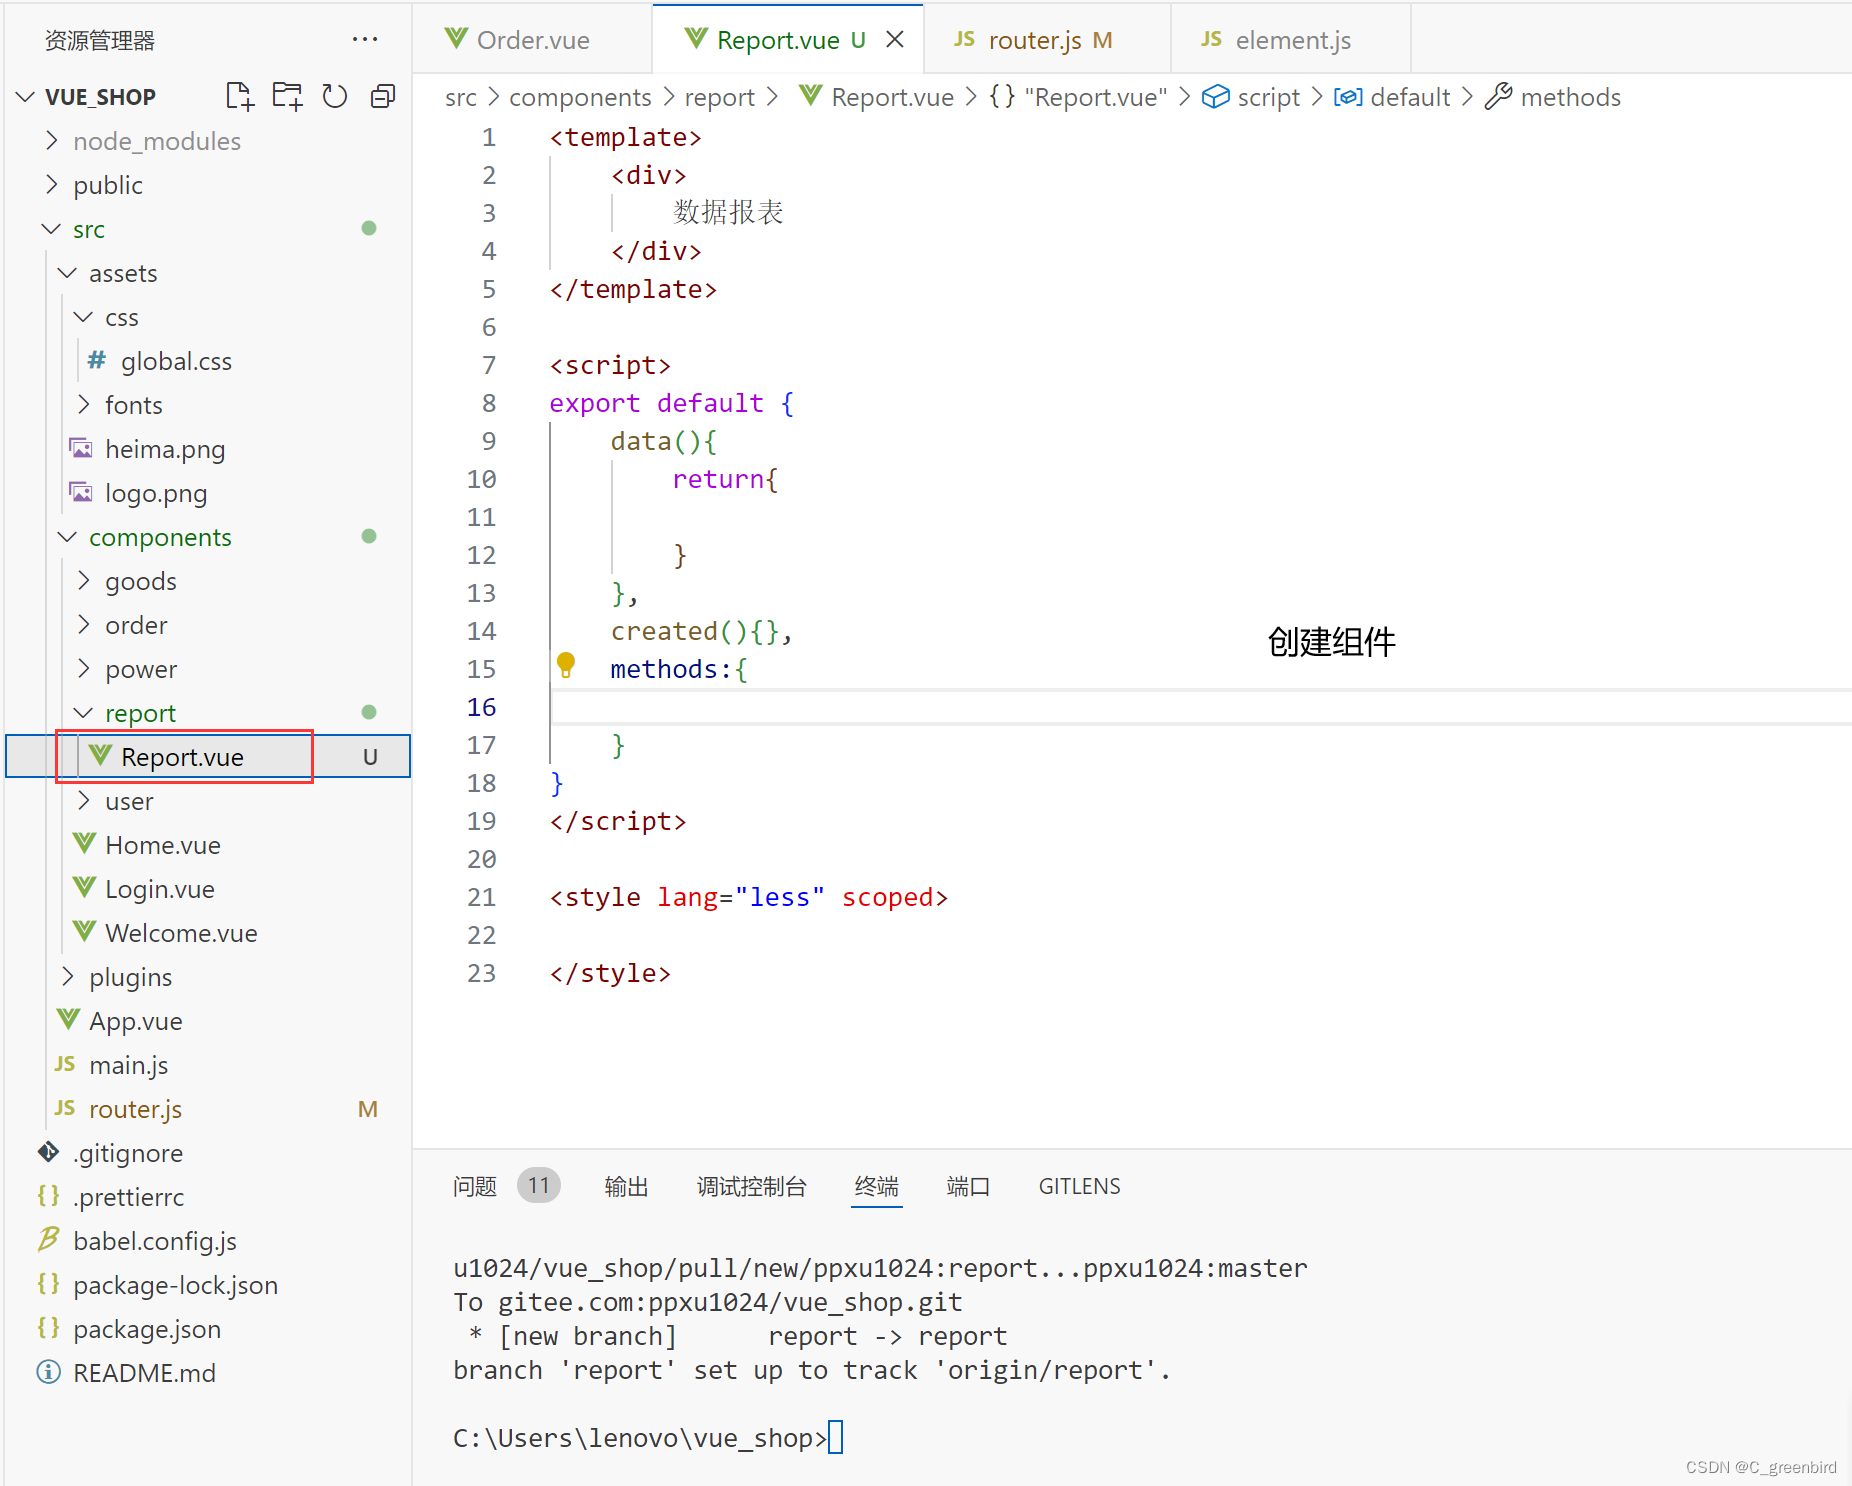Open global.css from the file tree
Viewport: 1852px width, 1486px height.
pos(208,360)
